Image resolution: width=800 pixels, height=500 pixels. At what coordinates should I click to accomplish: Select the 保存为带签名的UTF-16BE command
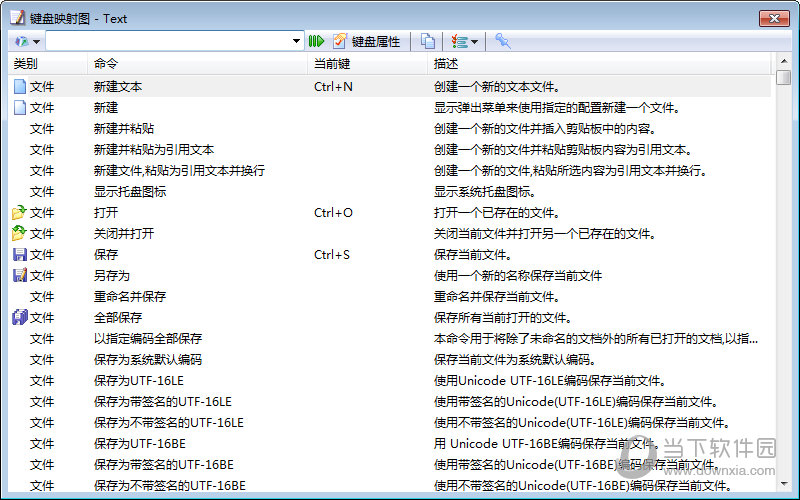[164, 464]
